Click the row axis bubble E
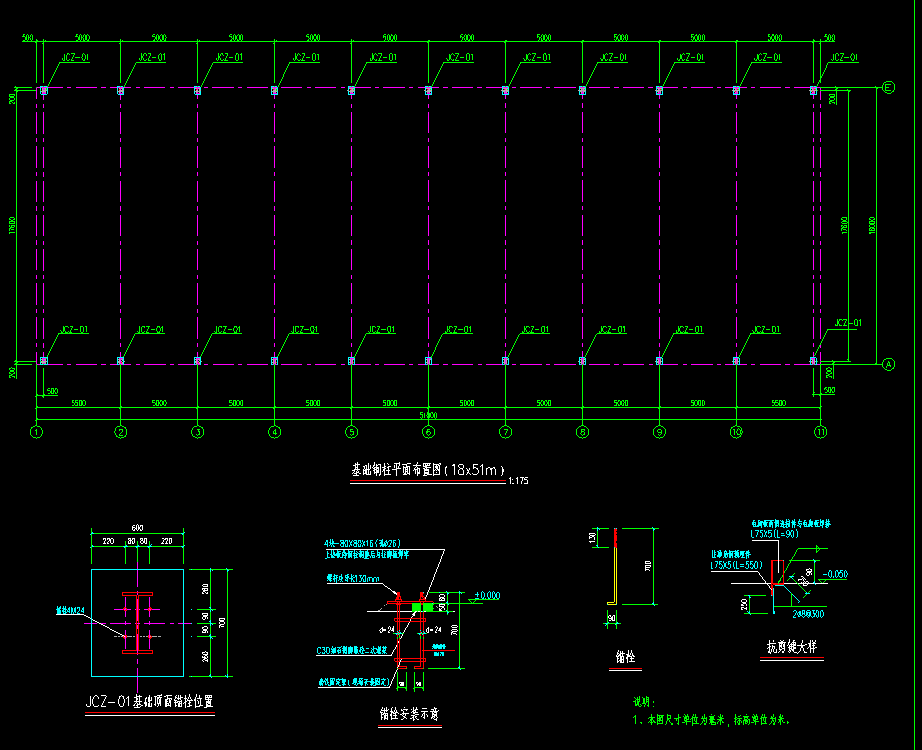This screenshot has width=922, height=750. pyautogui.click(x=888, y=88)
